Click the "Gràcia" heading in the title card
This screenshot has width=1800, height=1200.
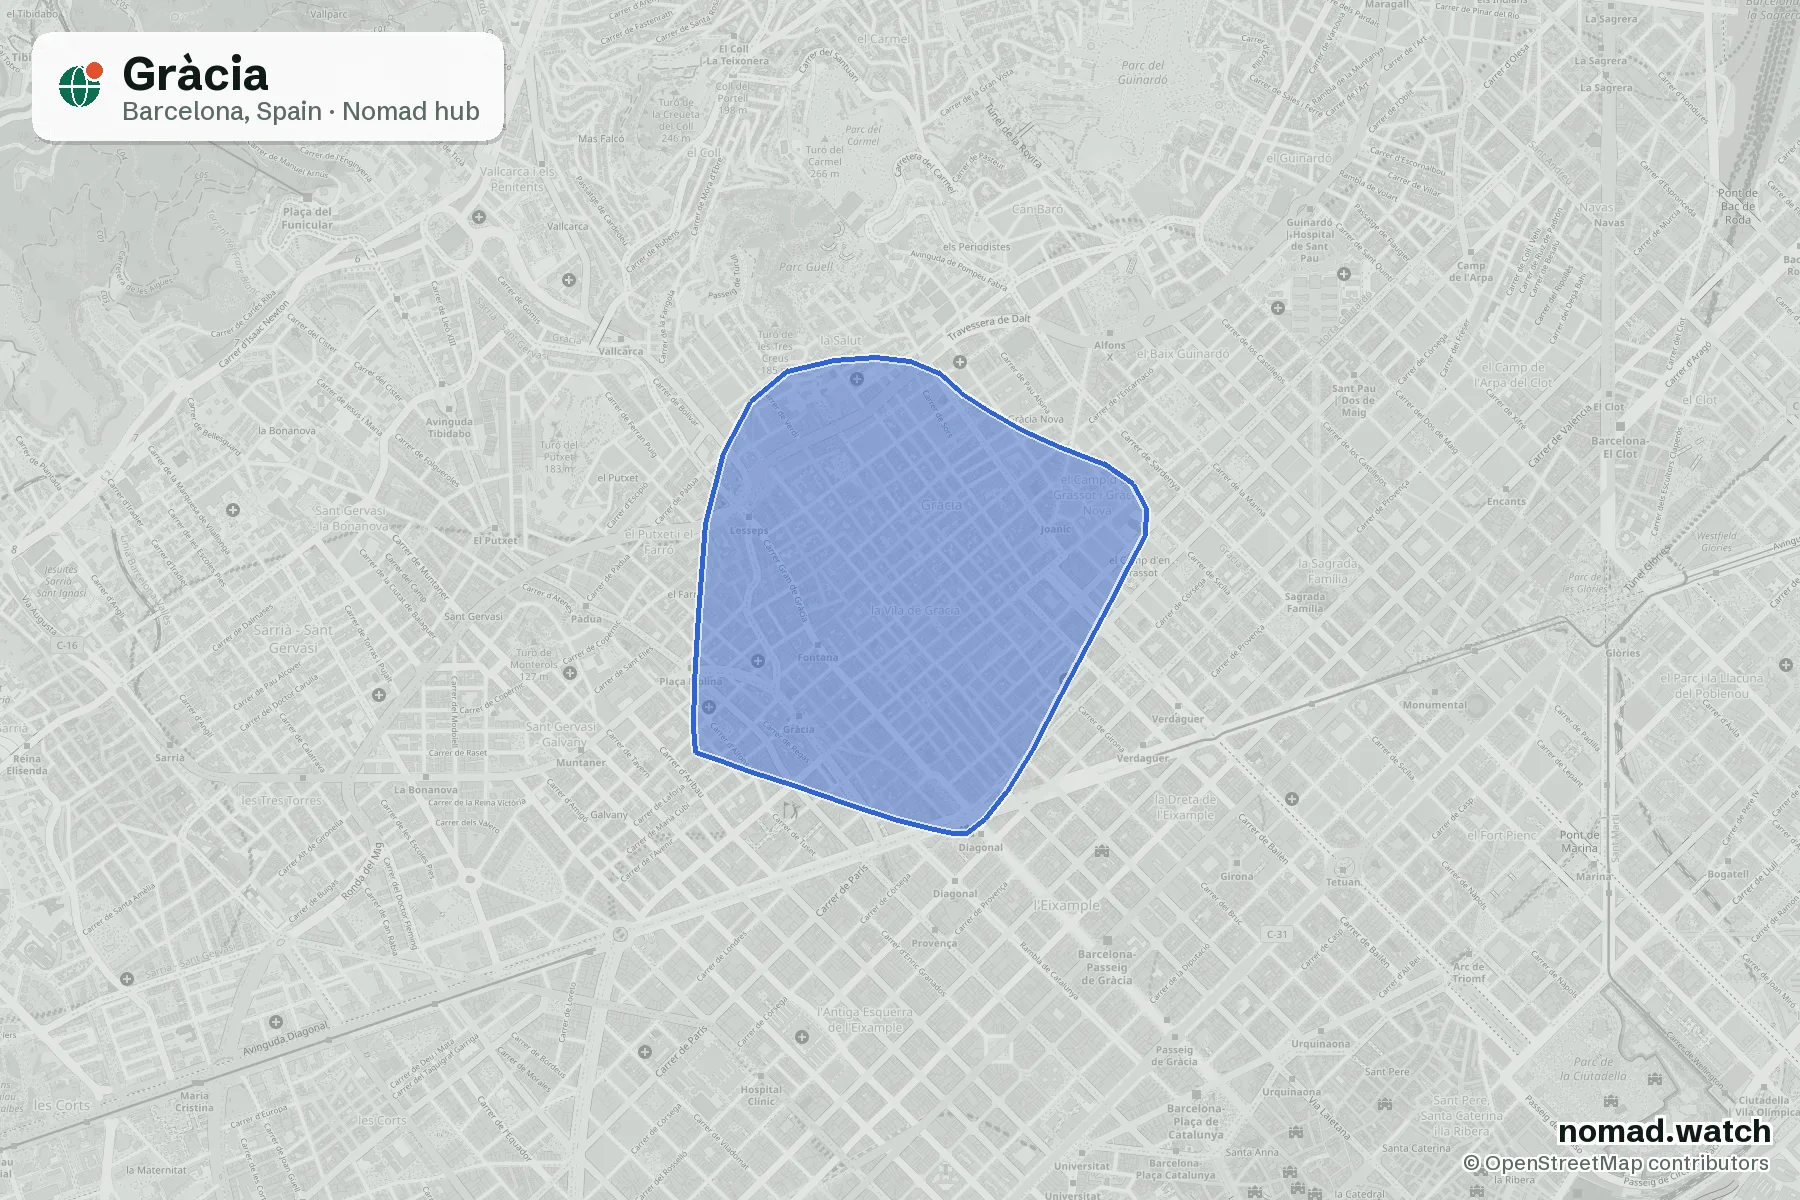pyautogui.click(x=195, y=74)
